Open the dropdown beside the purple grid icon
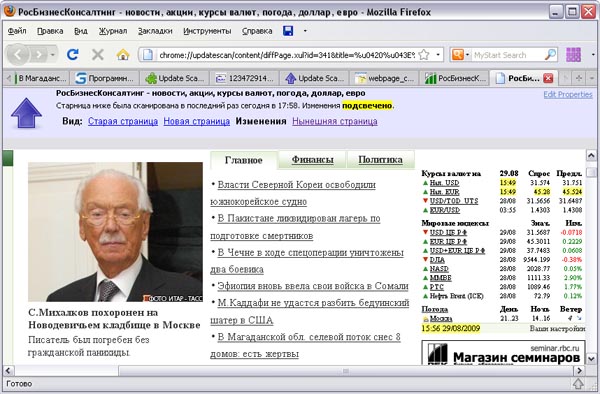 click(x=593, y=55)
